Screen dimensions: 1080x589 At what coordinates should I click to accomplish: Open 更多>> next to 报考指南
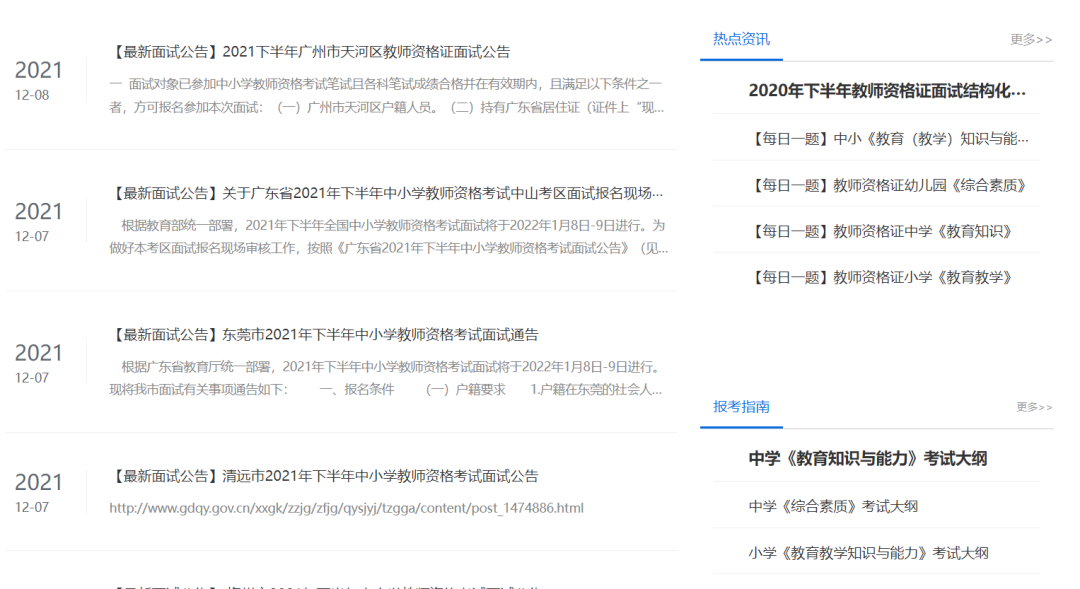pyautogui.click(x=1034, y=407)
